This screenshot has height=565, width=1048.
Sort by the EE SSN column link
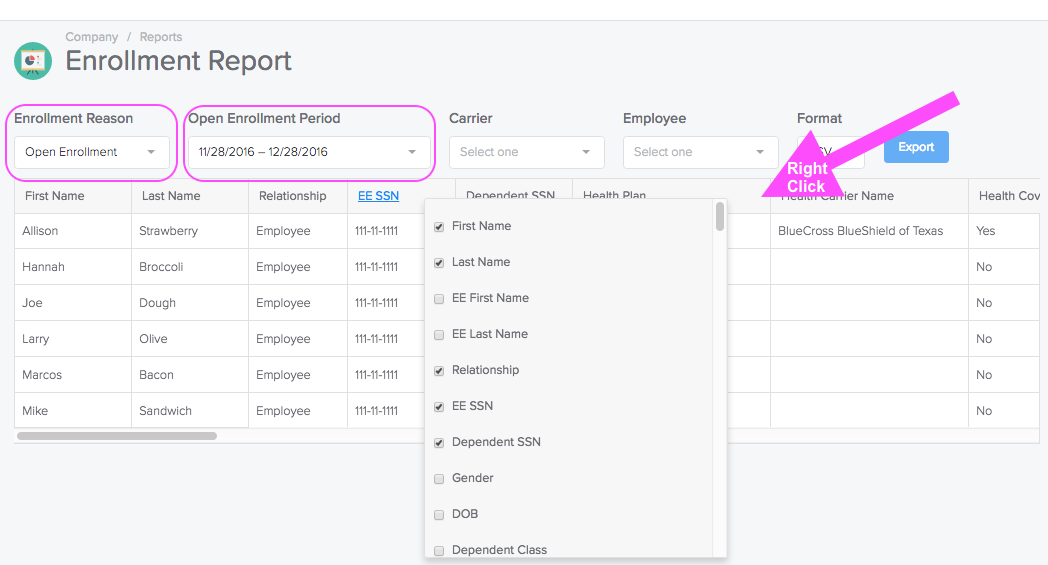pyautogui.click(x=378, y=196)
